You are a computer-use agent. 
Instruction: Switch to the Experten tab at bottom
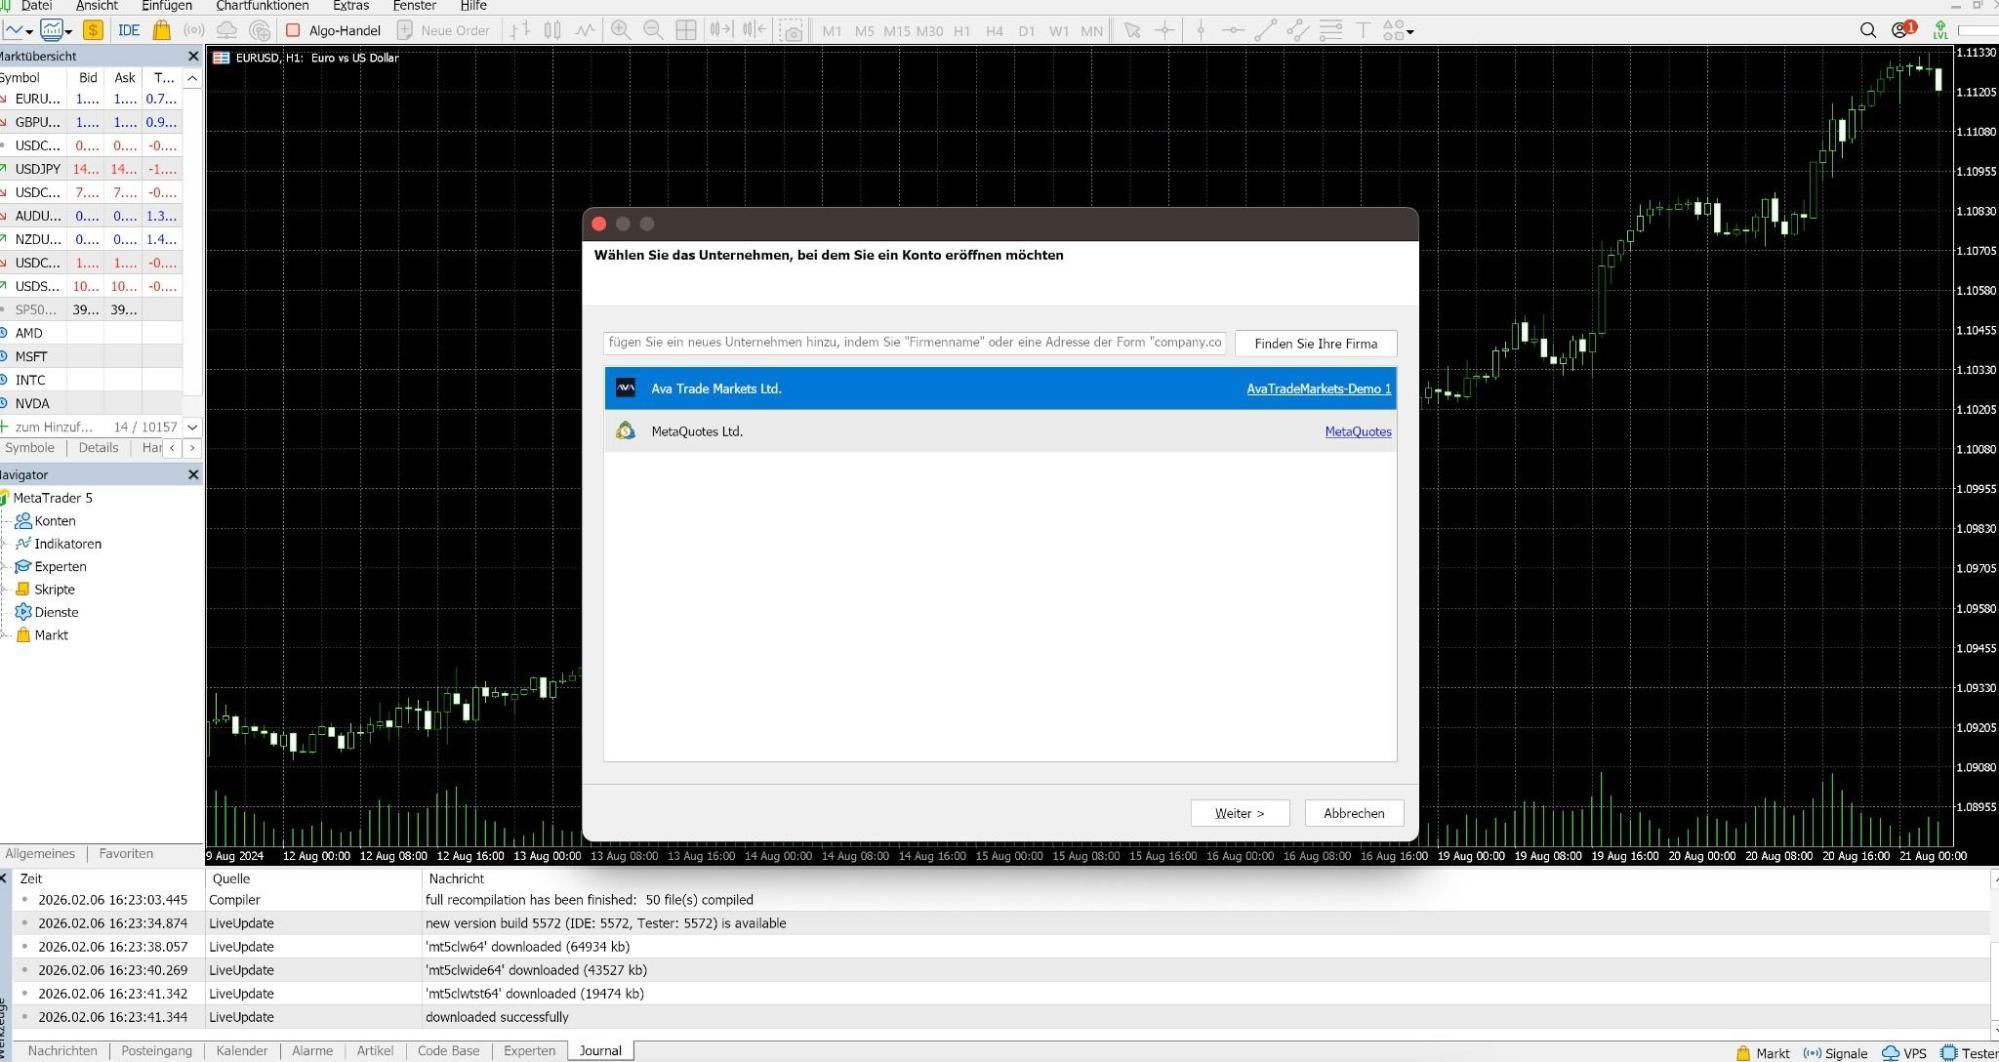(x=529, y=1051)
